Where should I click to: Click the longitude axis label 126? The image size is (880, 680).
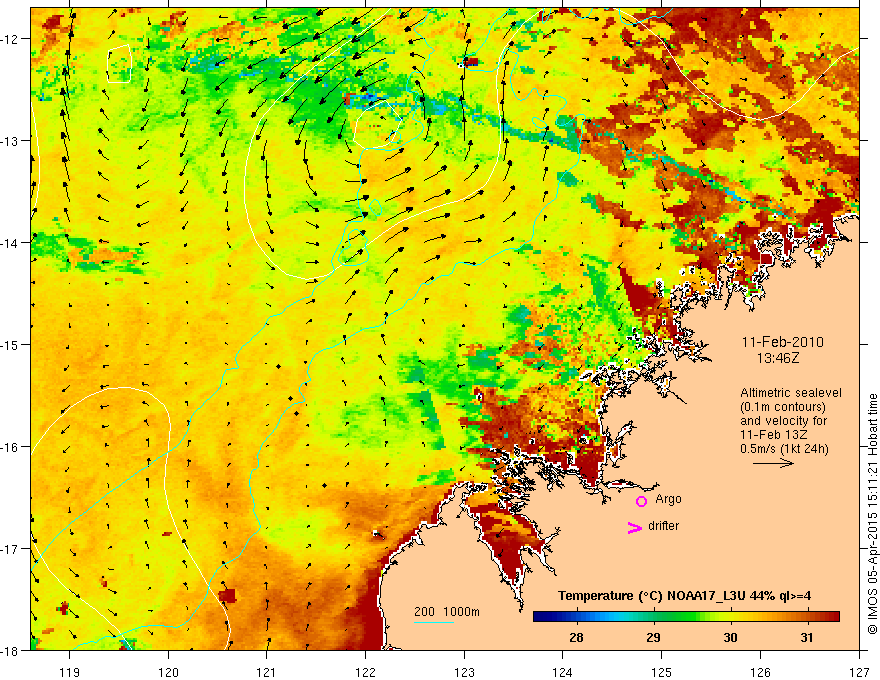pos(760,672)
